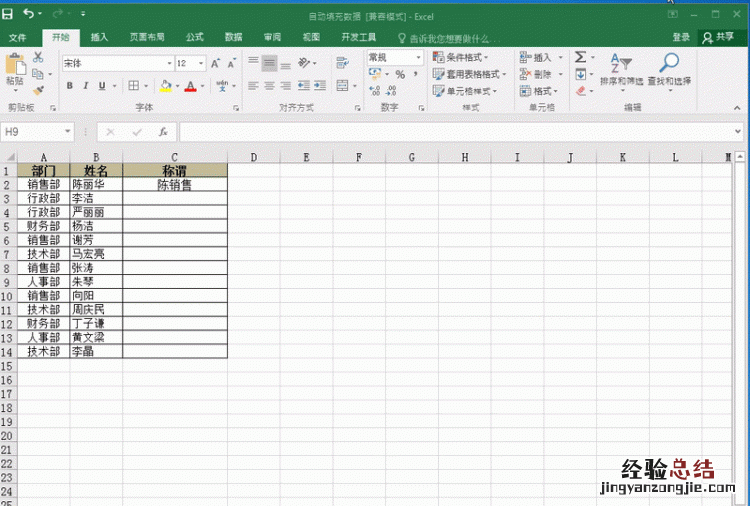Switch to the 插入 ribbon tab
750x506 pixels.
pyautogui.click(x=99, y=37)
